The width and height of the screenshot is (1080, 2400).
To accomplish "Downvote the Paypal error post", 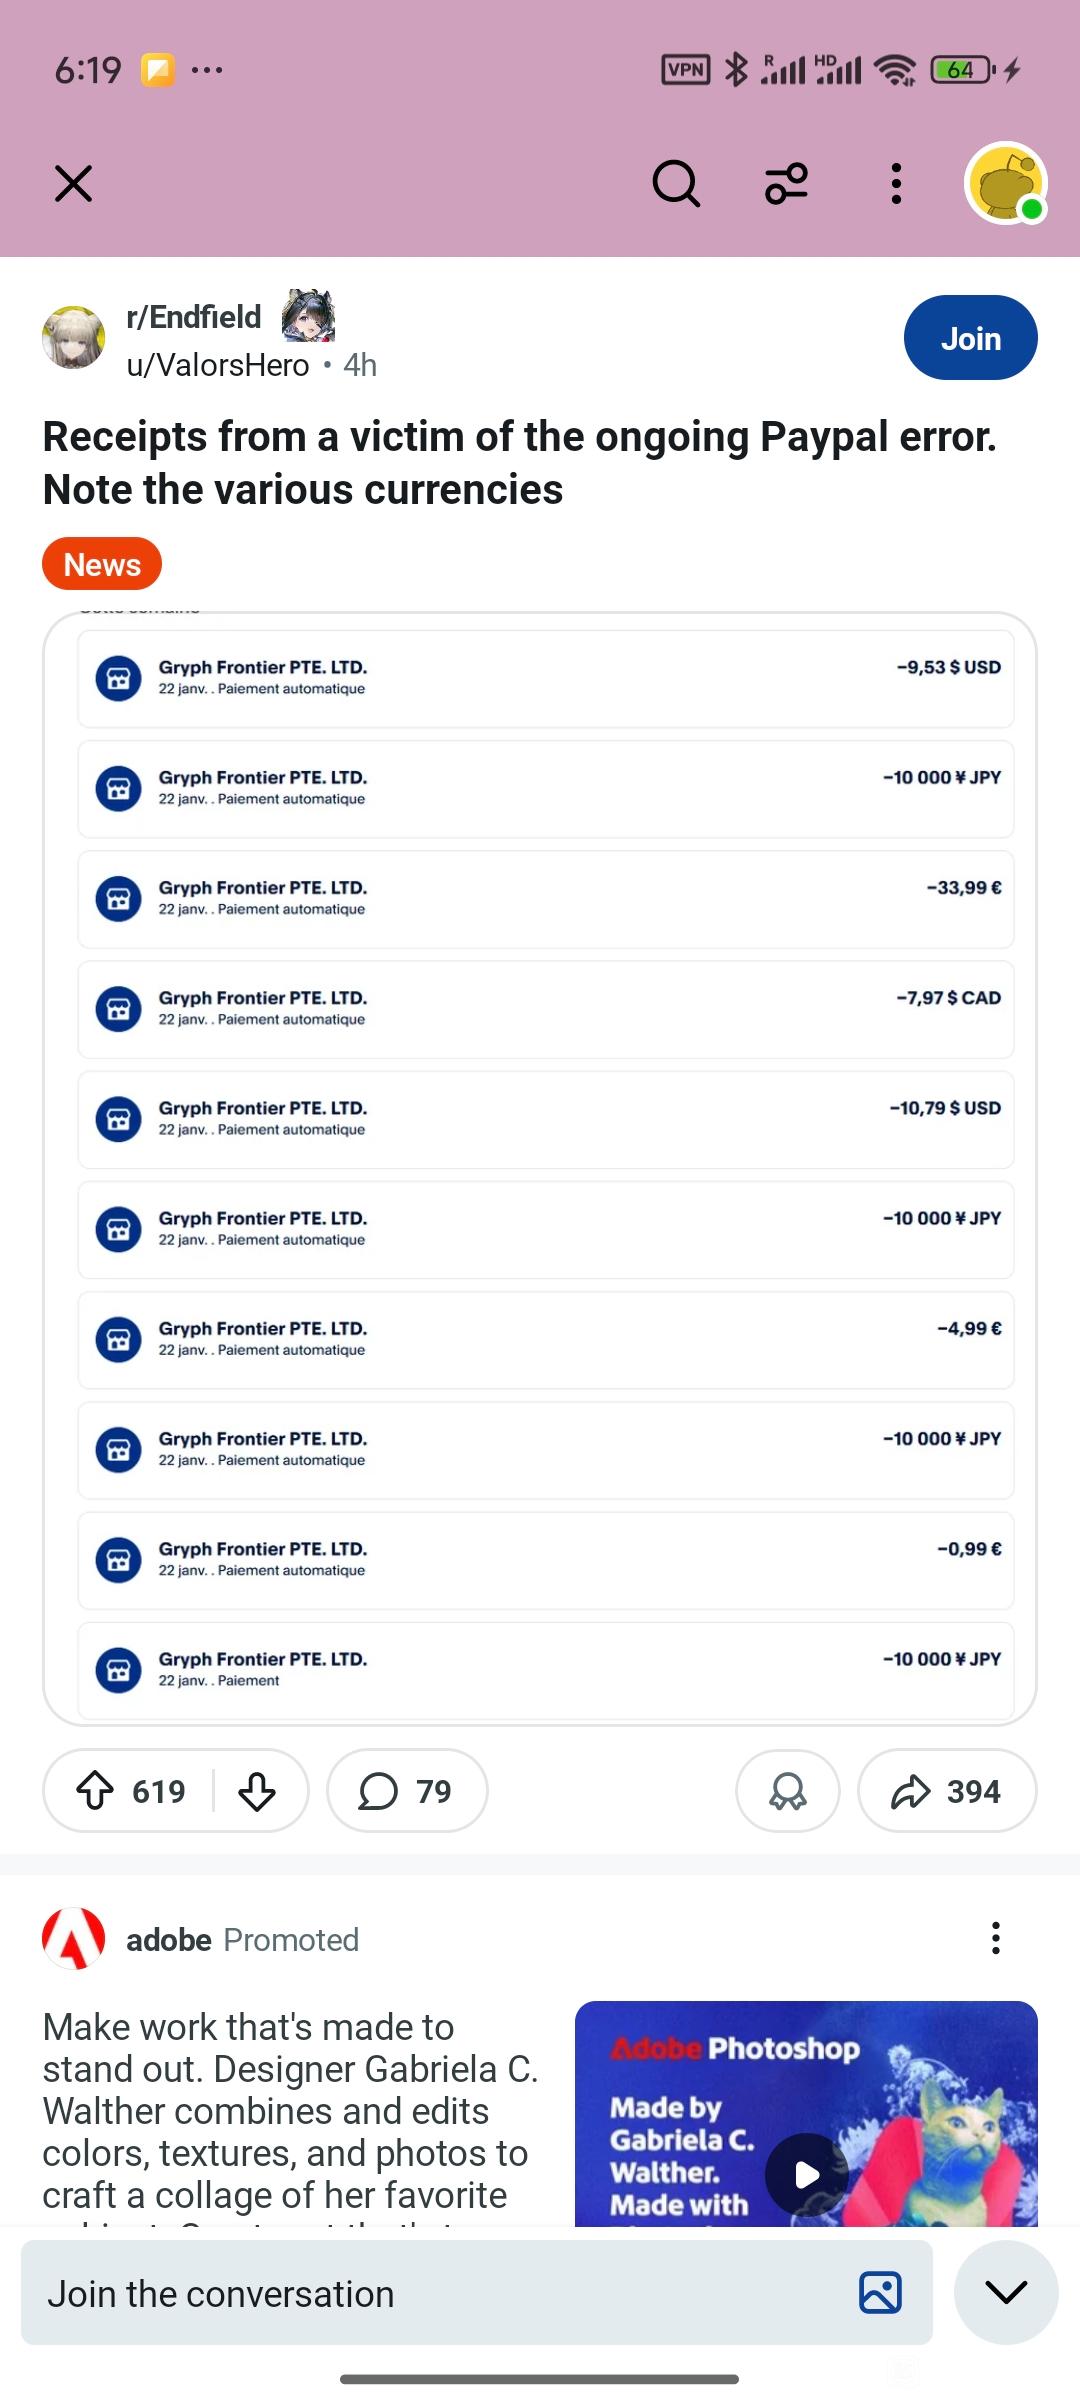I will coord(257,1791).
